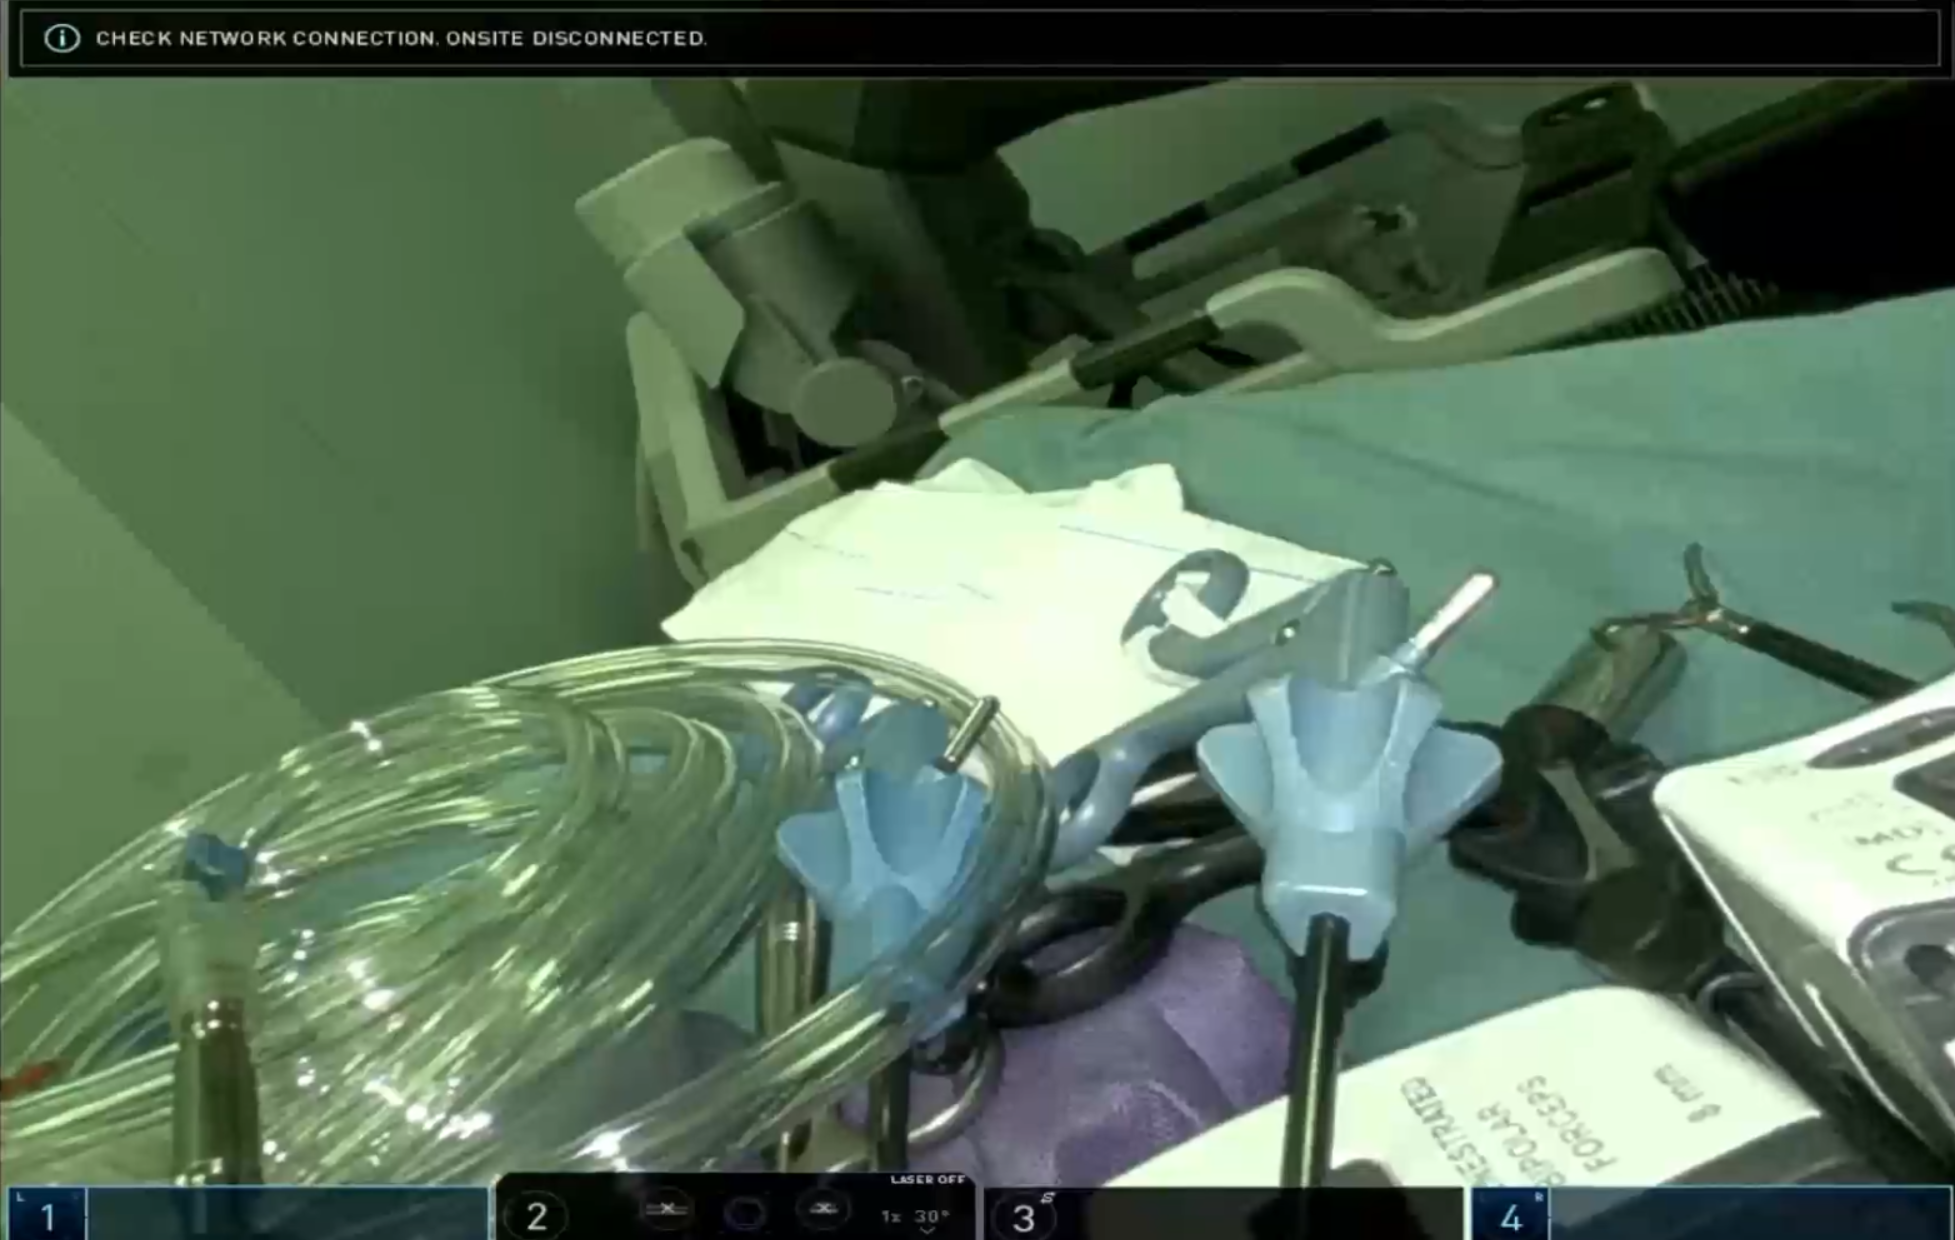The image size is (1955, 1240).
Task: Open the 30° scope angle dropdown
Action: [931, 1216]
